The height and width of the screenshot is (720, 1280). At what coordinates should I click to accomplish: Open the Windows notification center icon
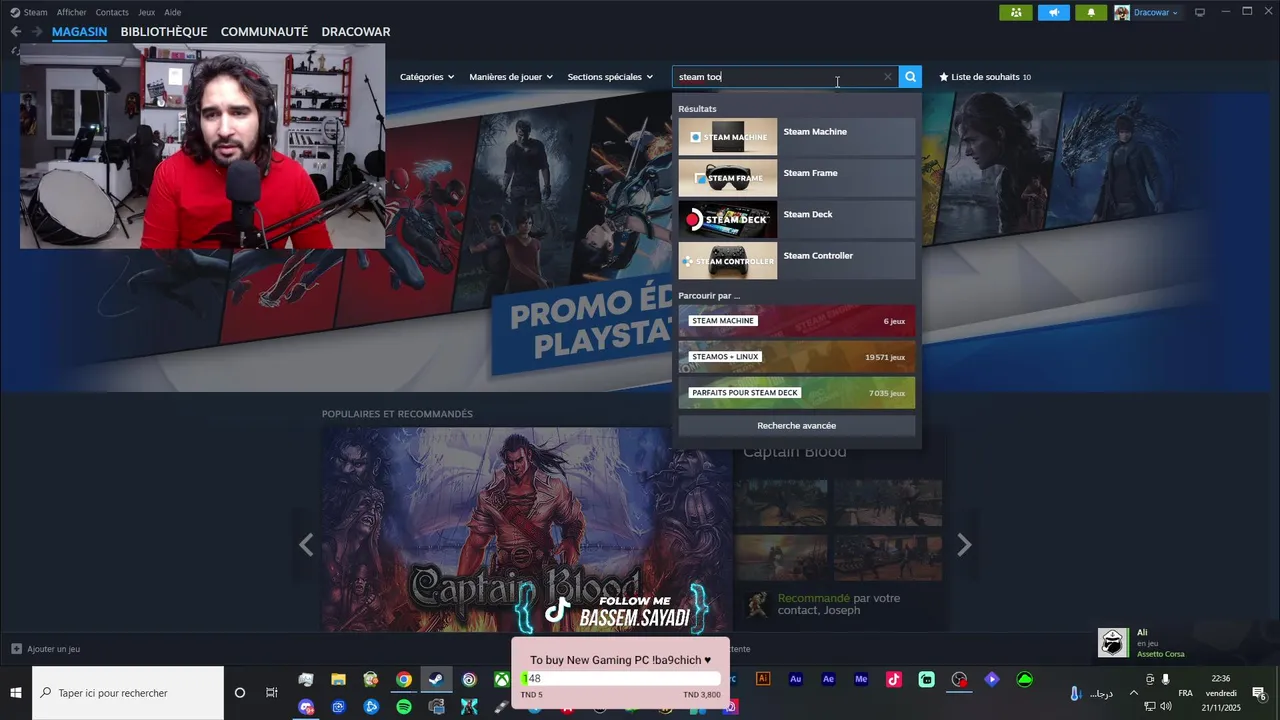tap(1259, 693)
